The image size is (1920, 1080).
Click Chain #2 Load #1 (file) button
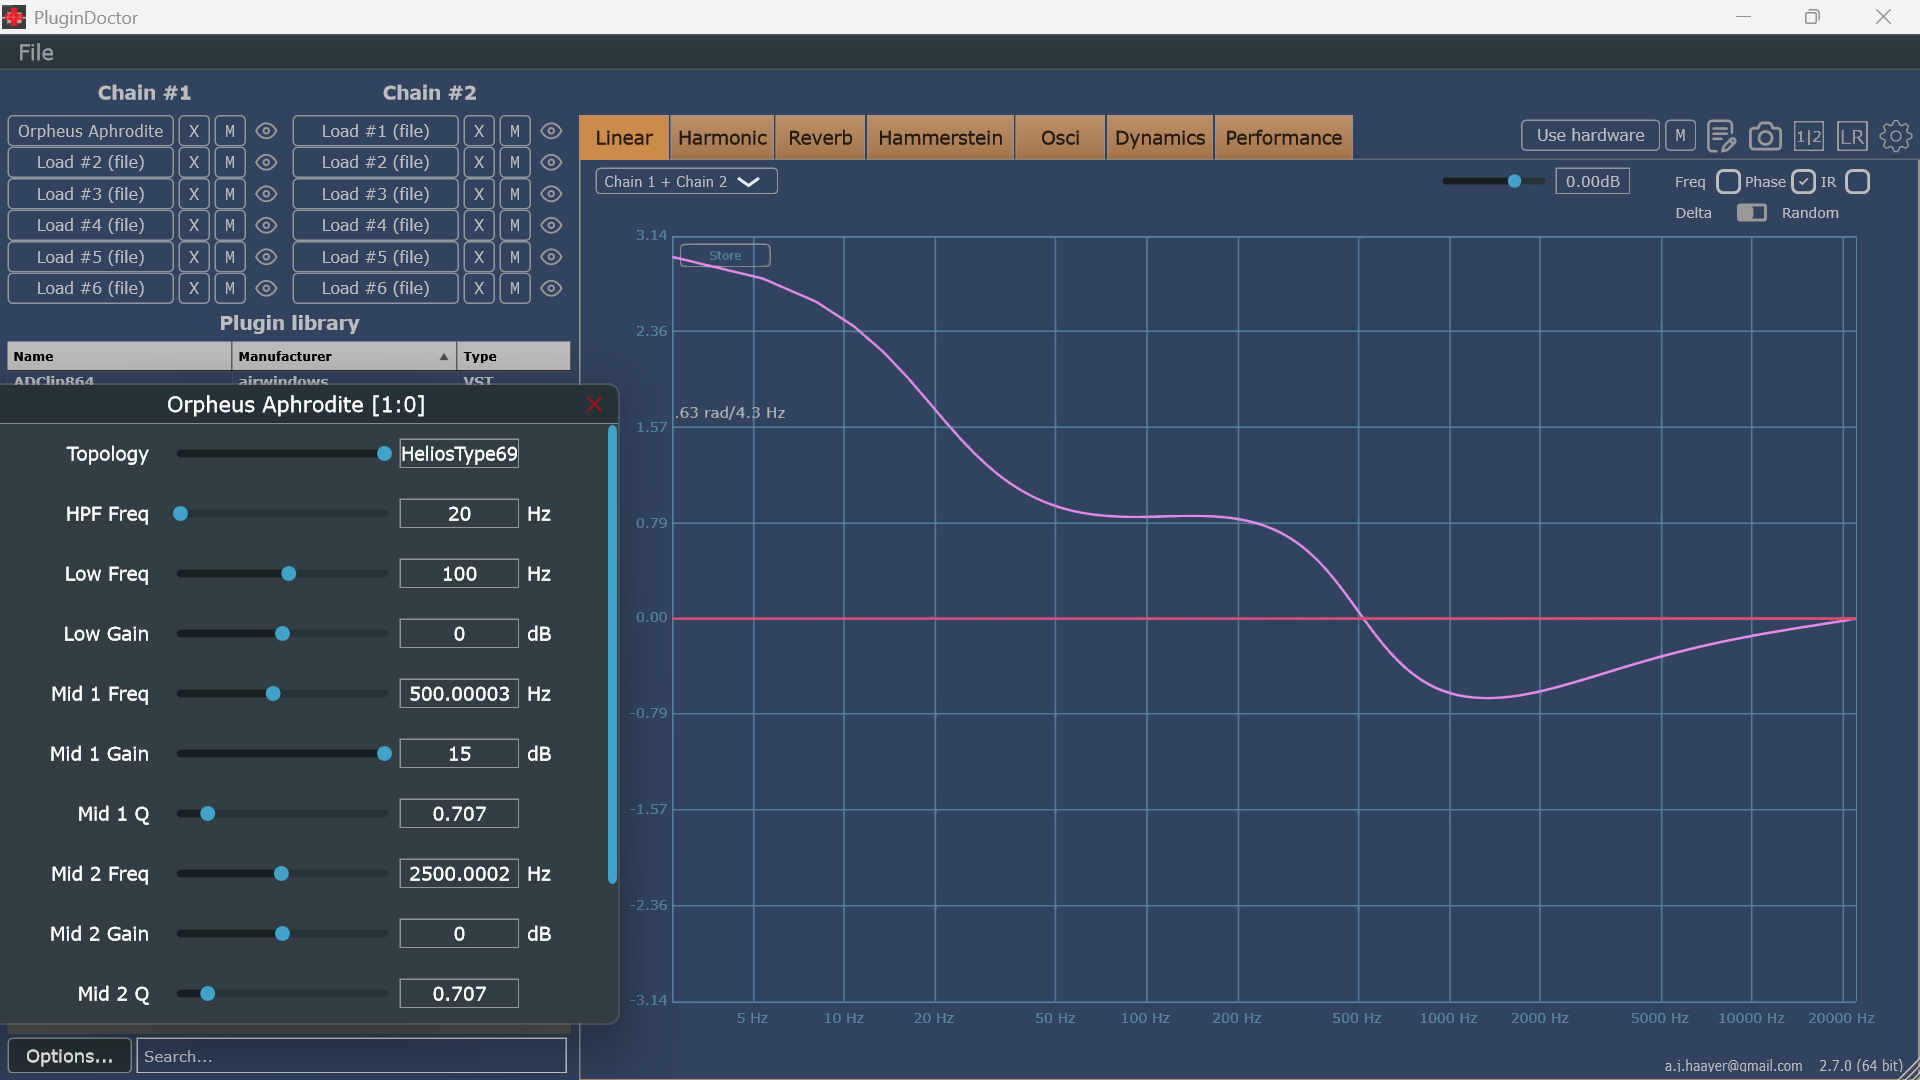[375, 131]
